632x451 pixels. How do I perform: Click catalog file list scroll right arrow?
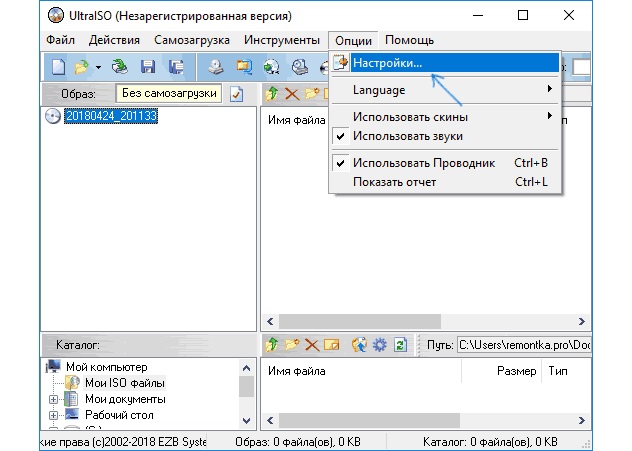point(582,421)
